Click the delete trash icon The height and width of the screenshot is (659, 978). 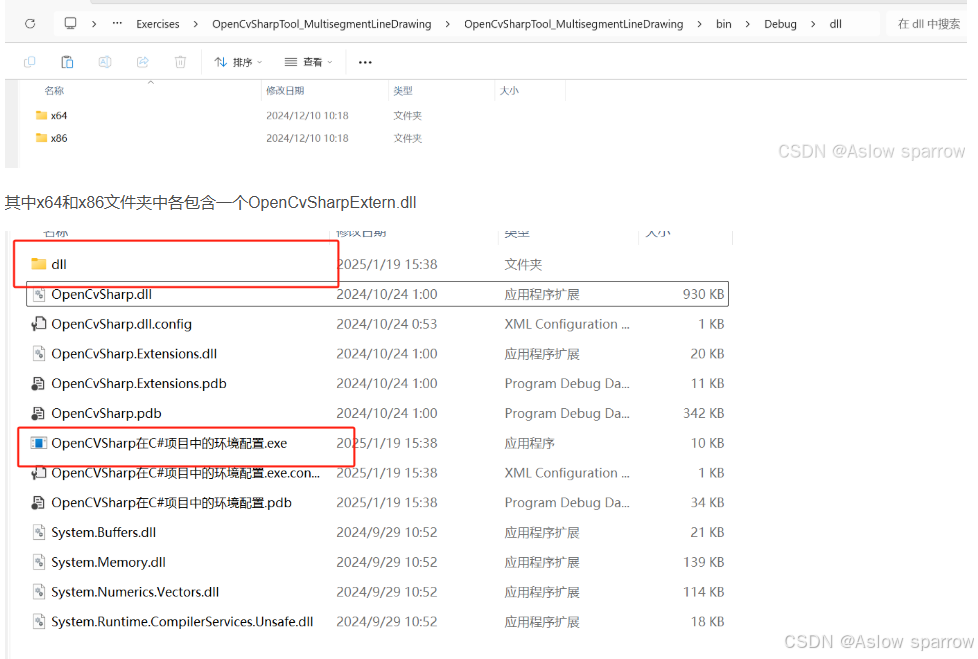[180, 62]
